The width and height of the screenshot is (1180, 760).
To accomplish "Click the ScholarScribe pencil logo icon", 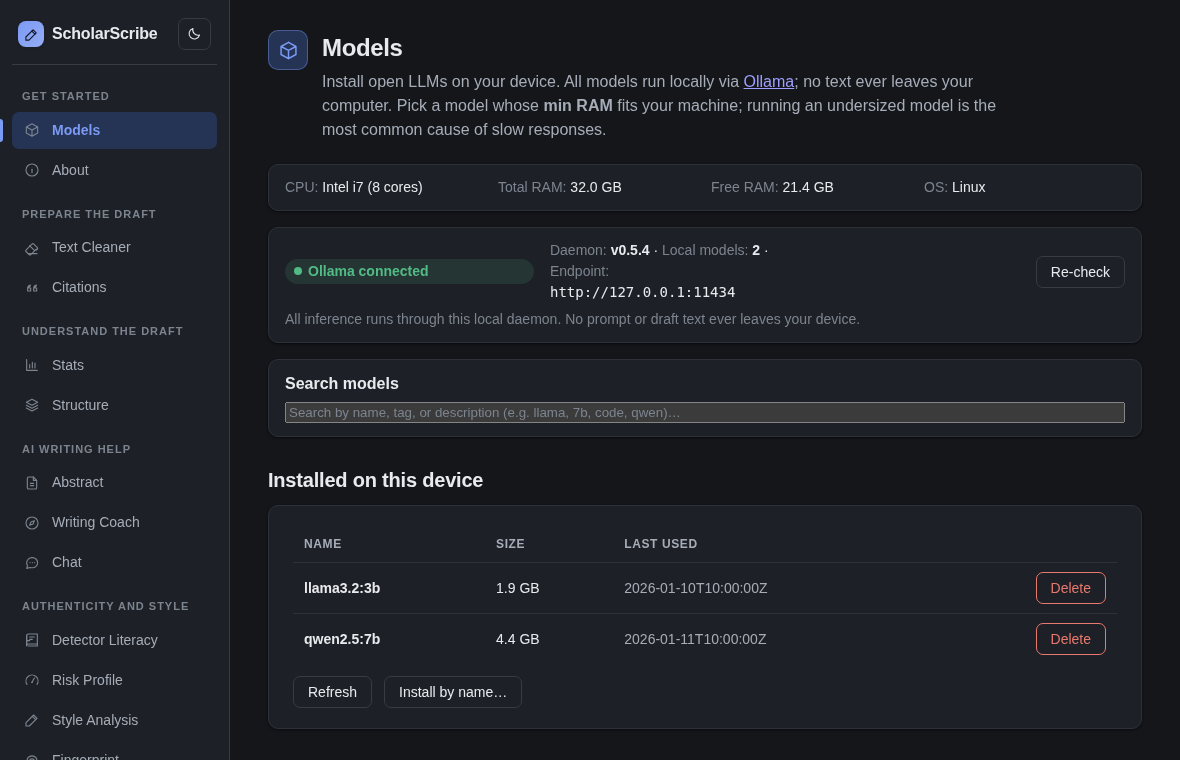I will click(31, 34).
